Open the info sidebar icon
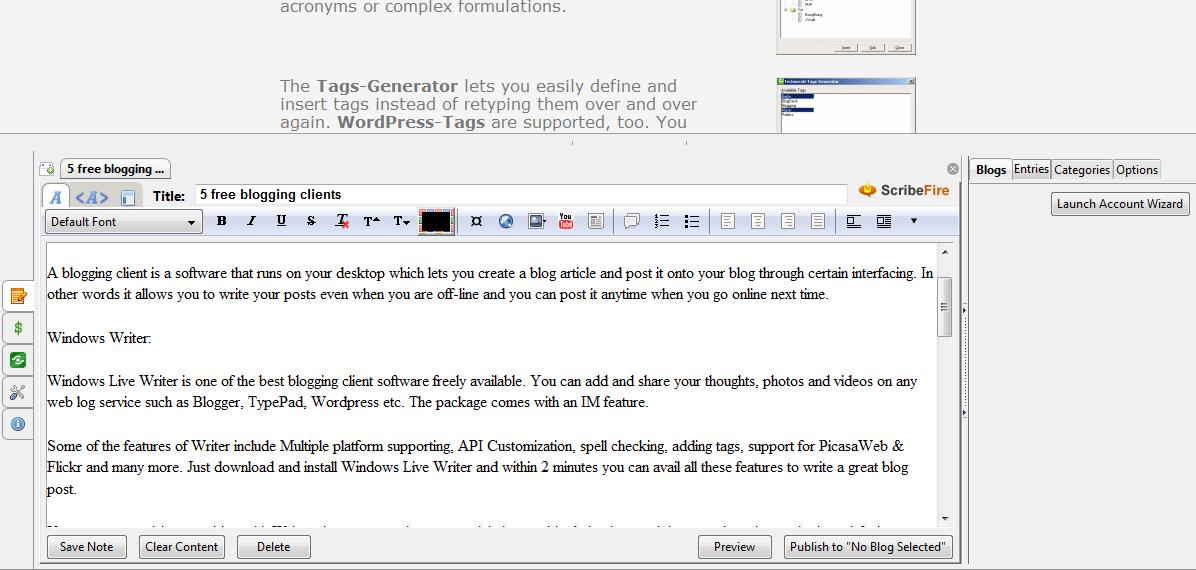This screenshot has height=570, width=1196. pos(18,424)
